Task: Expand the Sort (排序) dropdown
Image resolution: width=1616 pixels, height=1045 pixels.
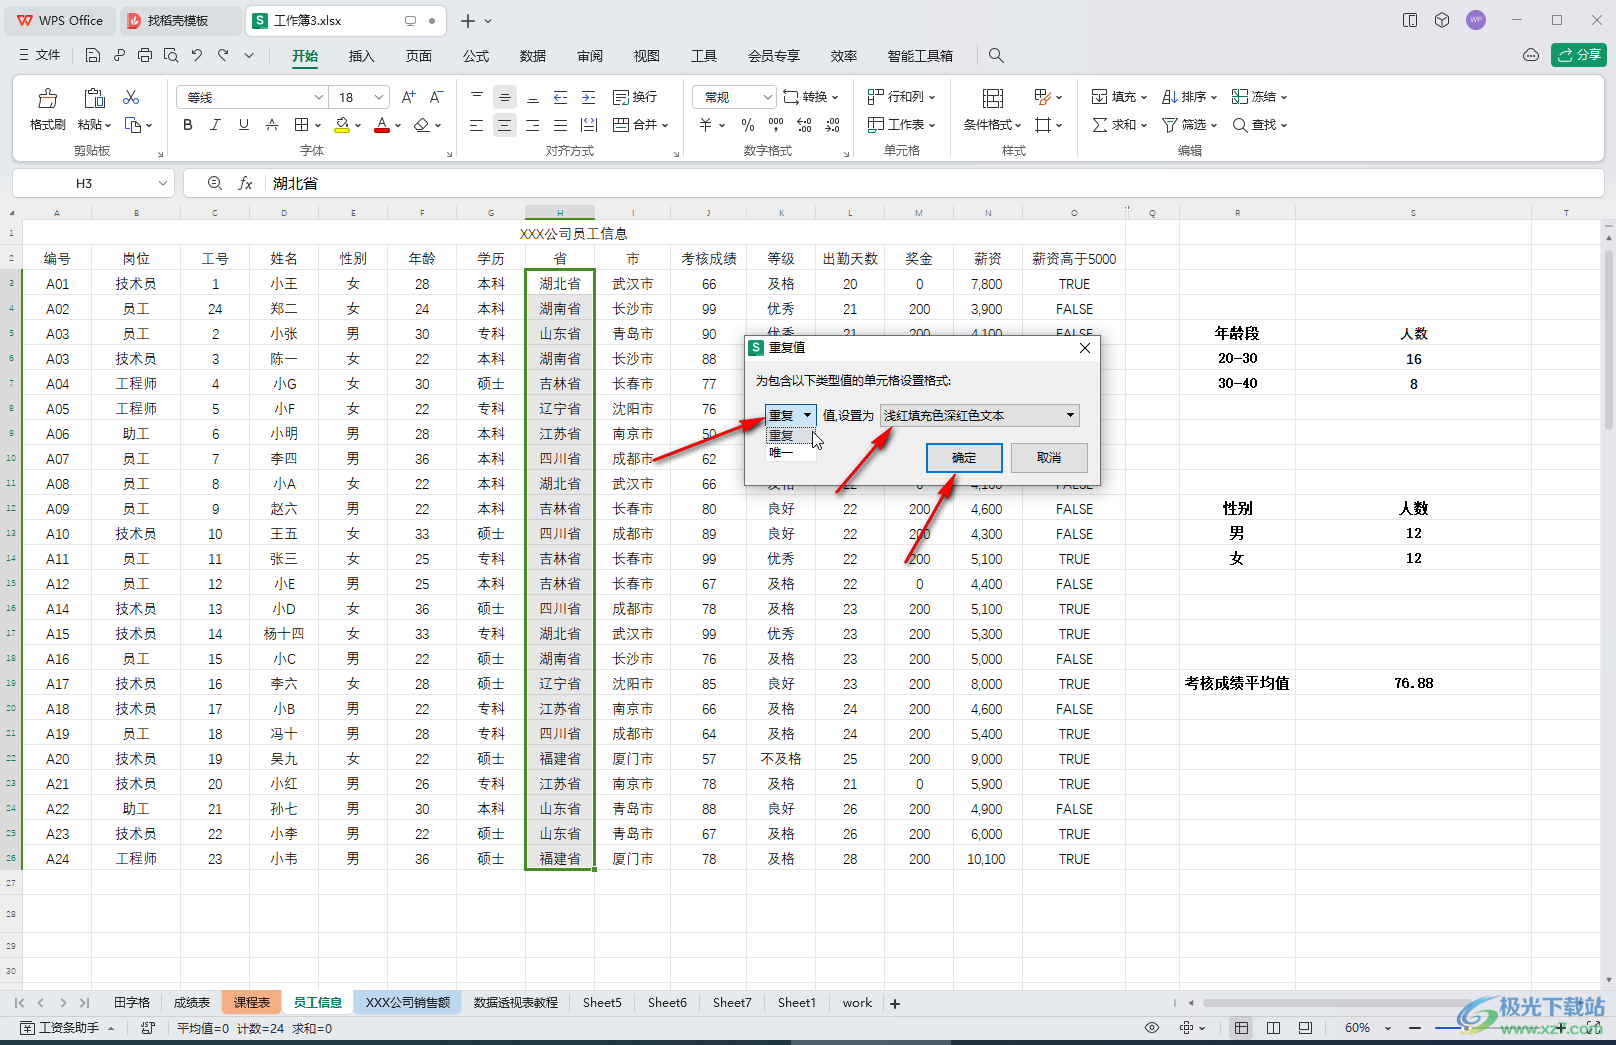Action: pos(1213,97)
